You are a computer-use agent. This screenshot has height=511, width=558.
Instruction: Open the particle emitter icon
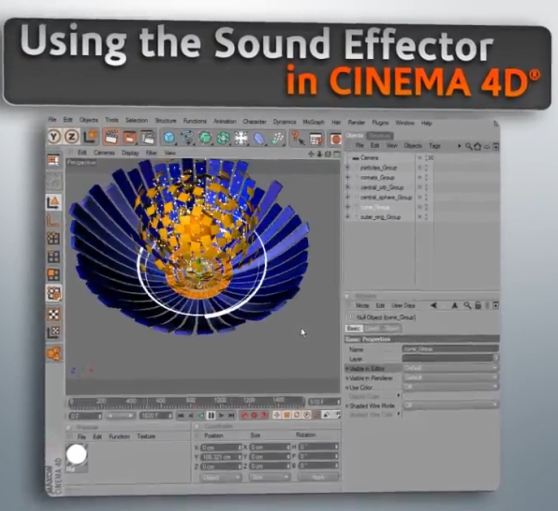pyautogui.click(x=277, y=138)
